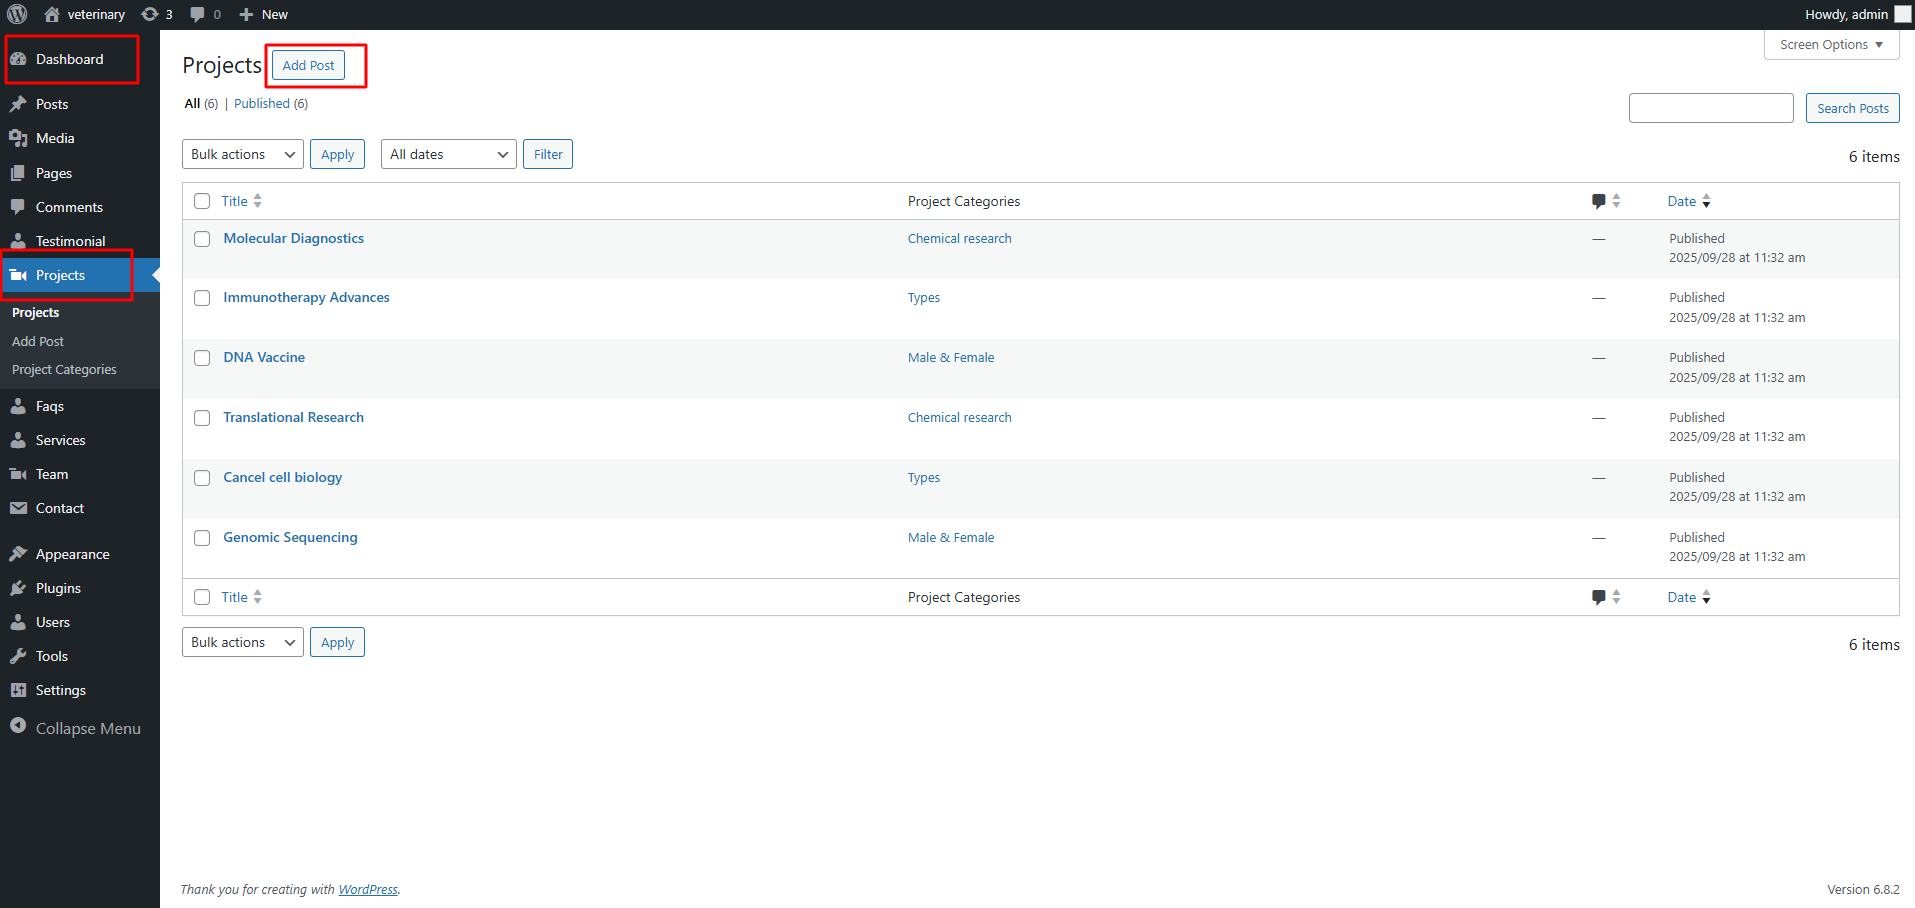Viewport: 1915px width, 908px height.
Task: Expand the Screen Options panel
Action: [1830, 45]
